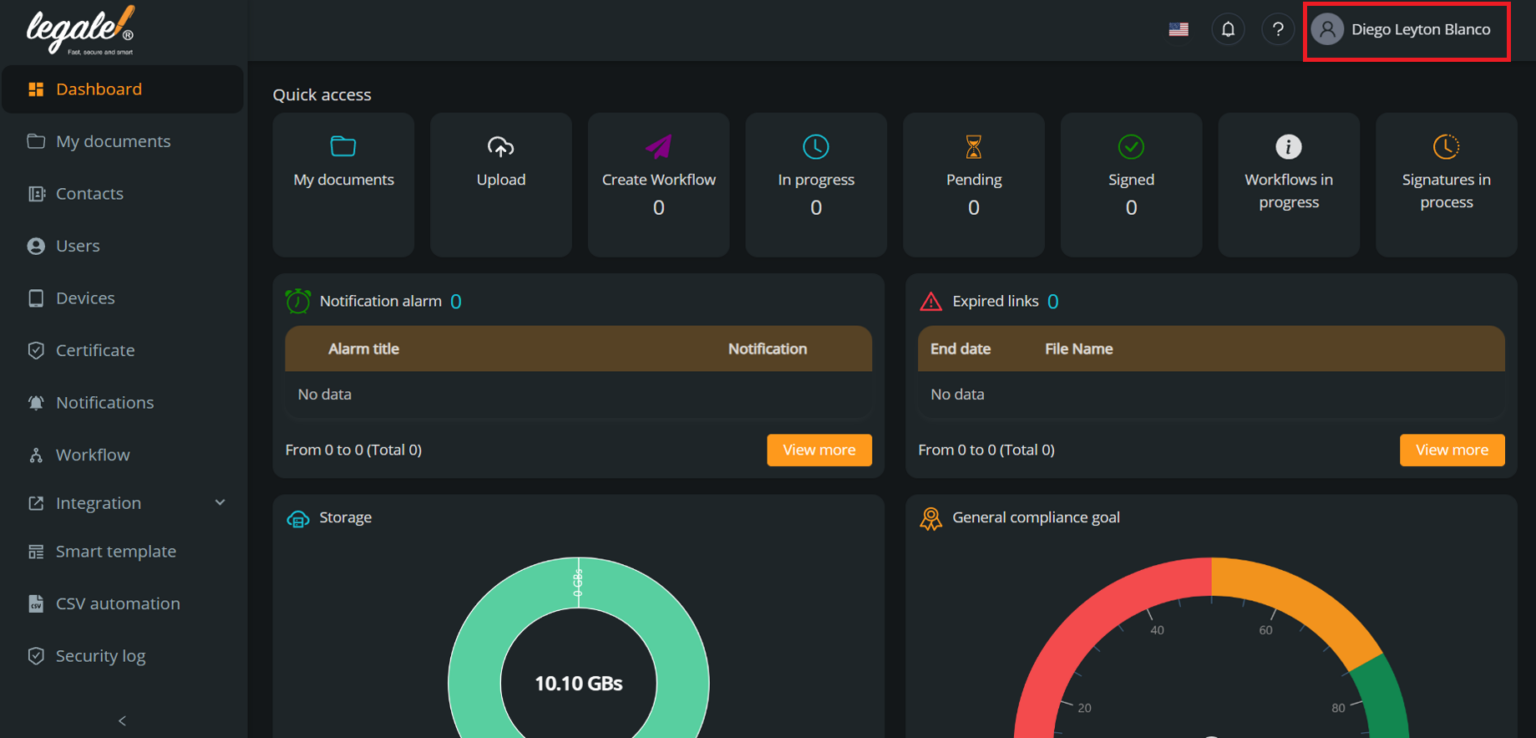1536x738 pixels.
Task: Click View more under Notification alarm
Action: [x=819, y=450]
